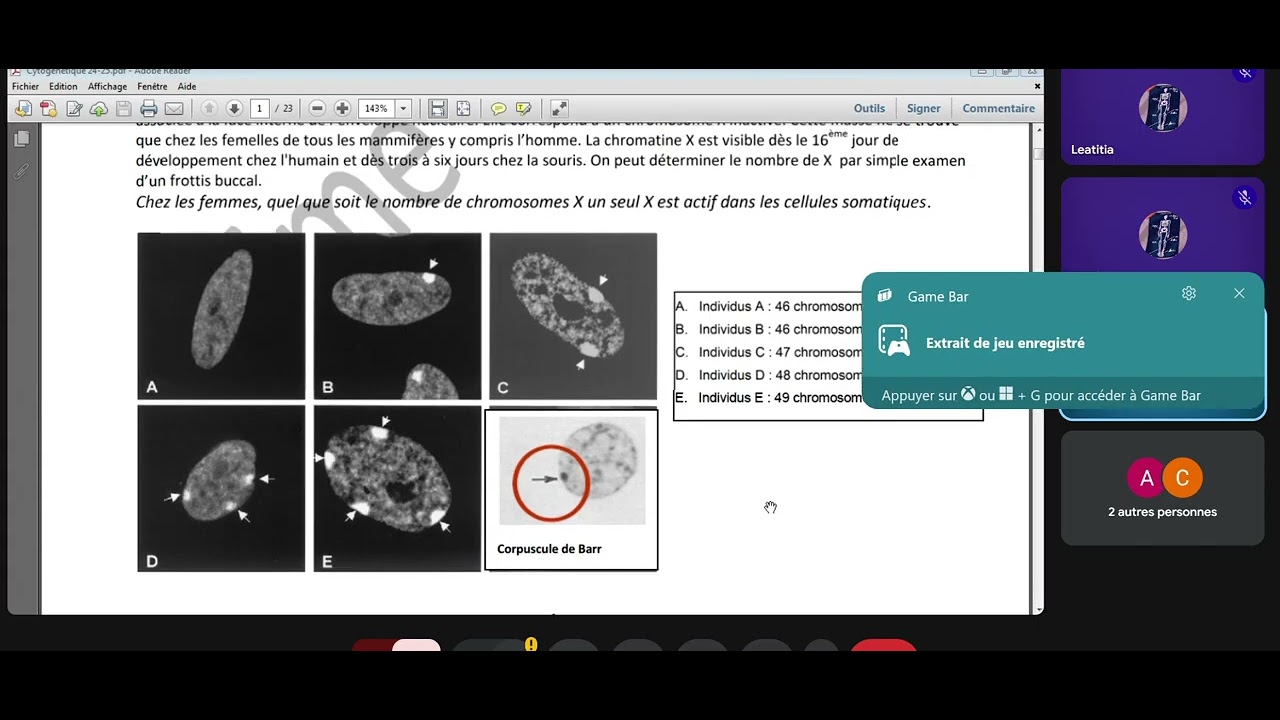The height and width of the screenshot is (720, 1280).
Task: Click the email envelope icon in toolbar
Action: pos(174,108)
